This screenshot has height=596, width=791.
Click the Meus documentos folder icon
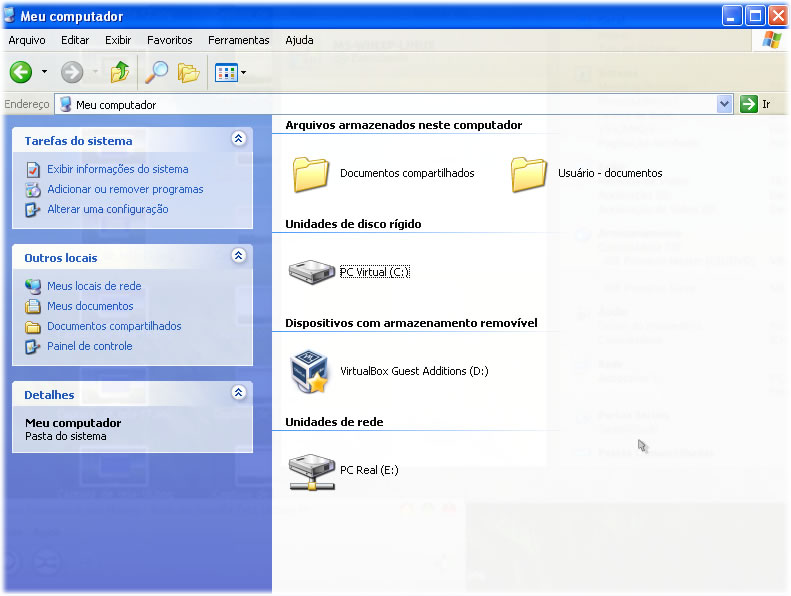point(33,306)
